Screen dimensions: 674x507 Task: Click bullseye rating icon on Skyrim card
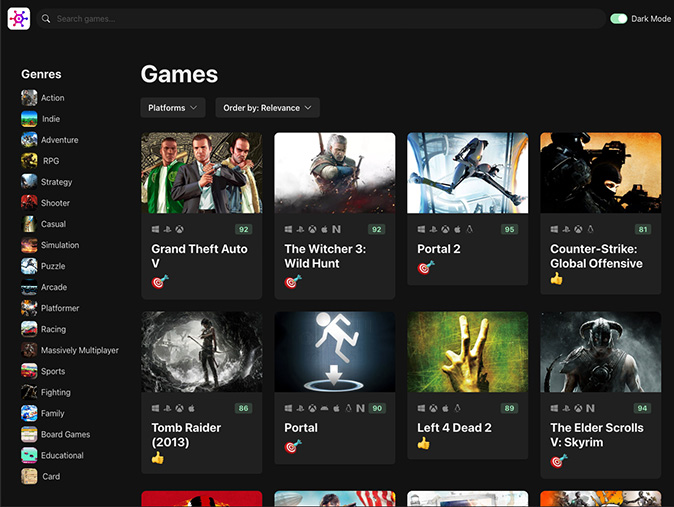[559, 461]
